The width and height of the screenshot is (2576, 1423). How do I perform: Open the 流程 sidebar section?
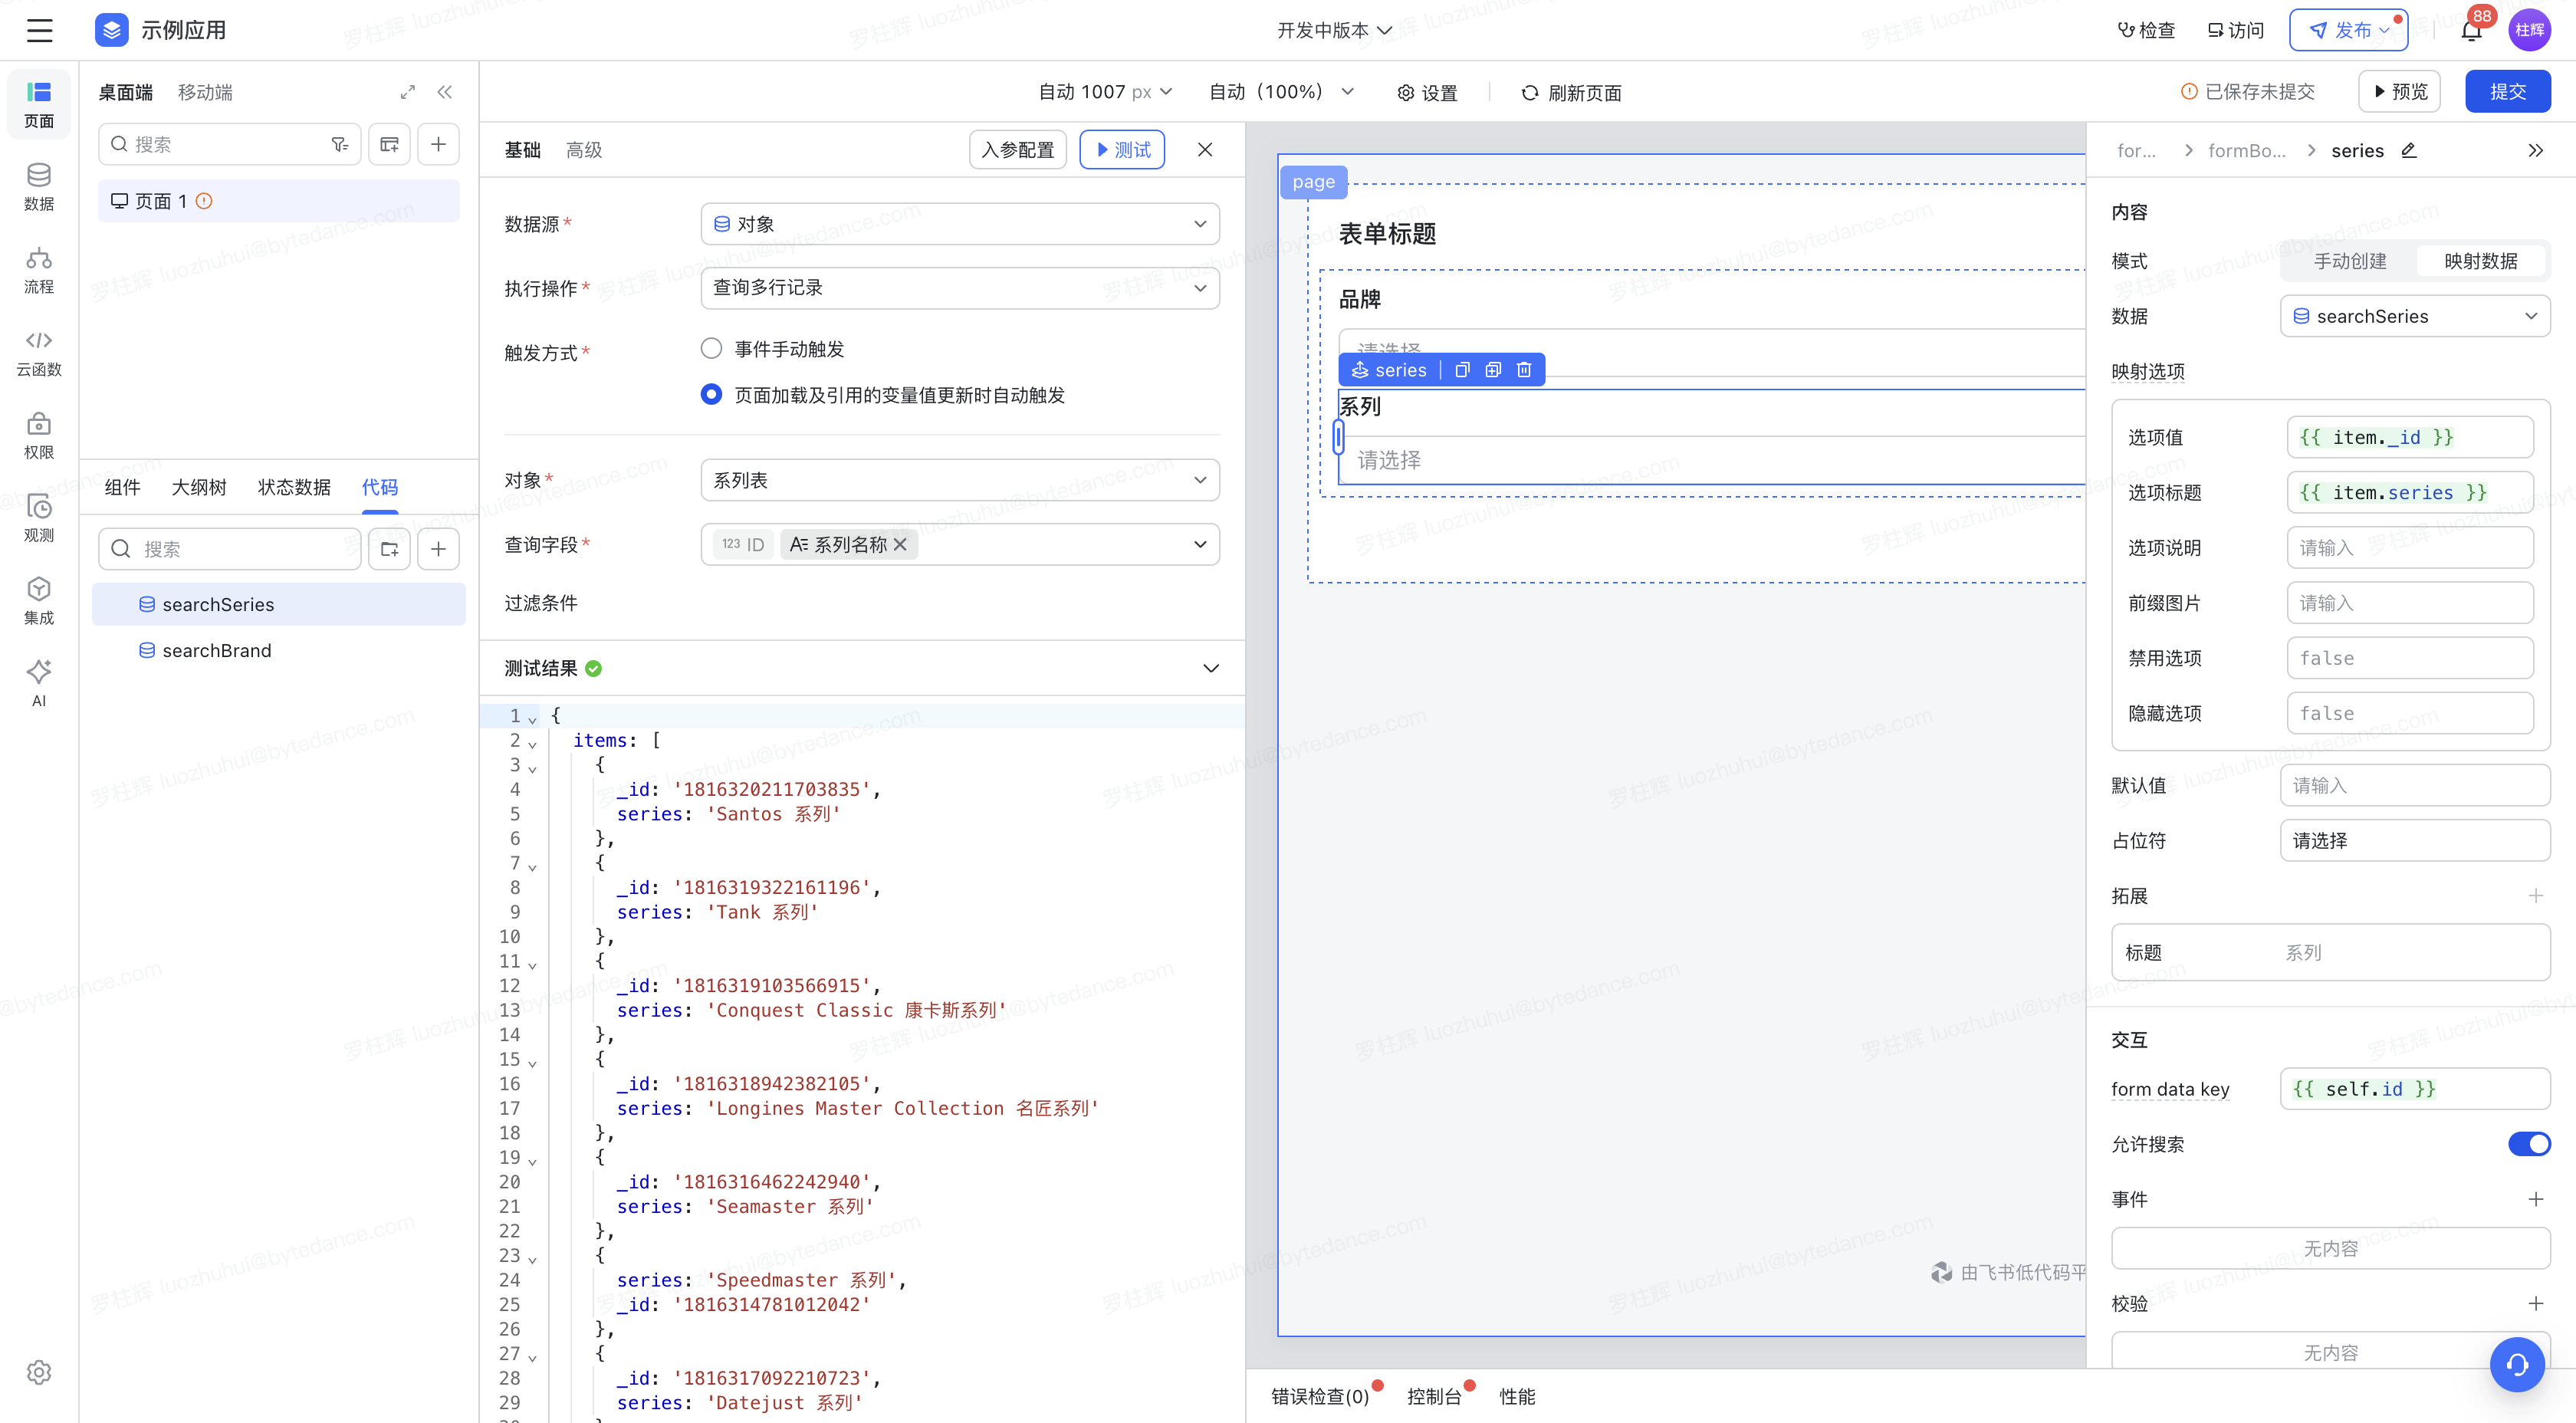click(39, 270)
